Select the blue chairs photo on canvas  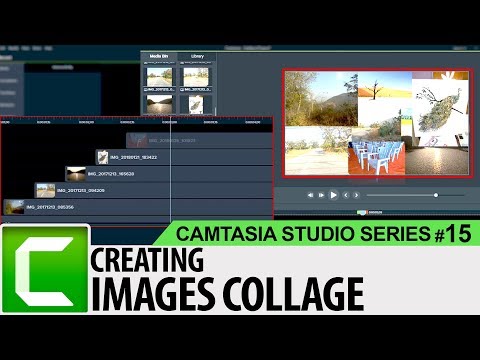377,158
